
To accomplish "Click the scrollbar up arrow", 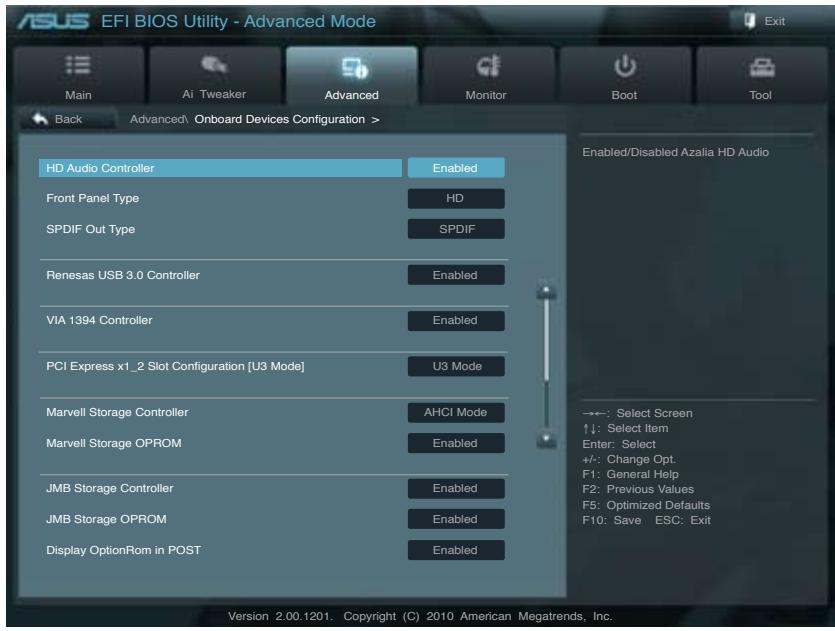I will 546,290.
